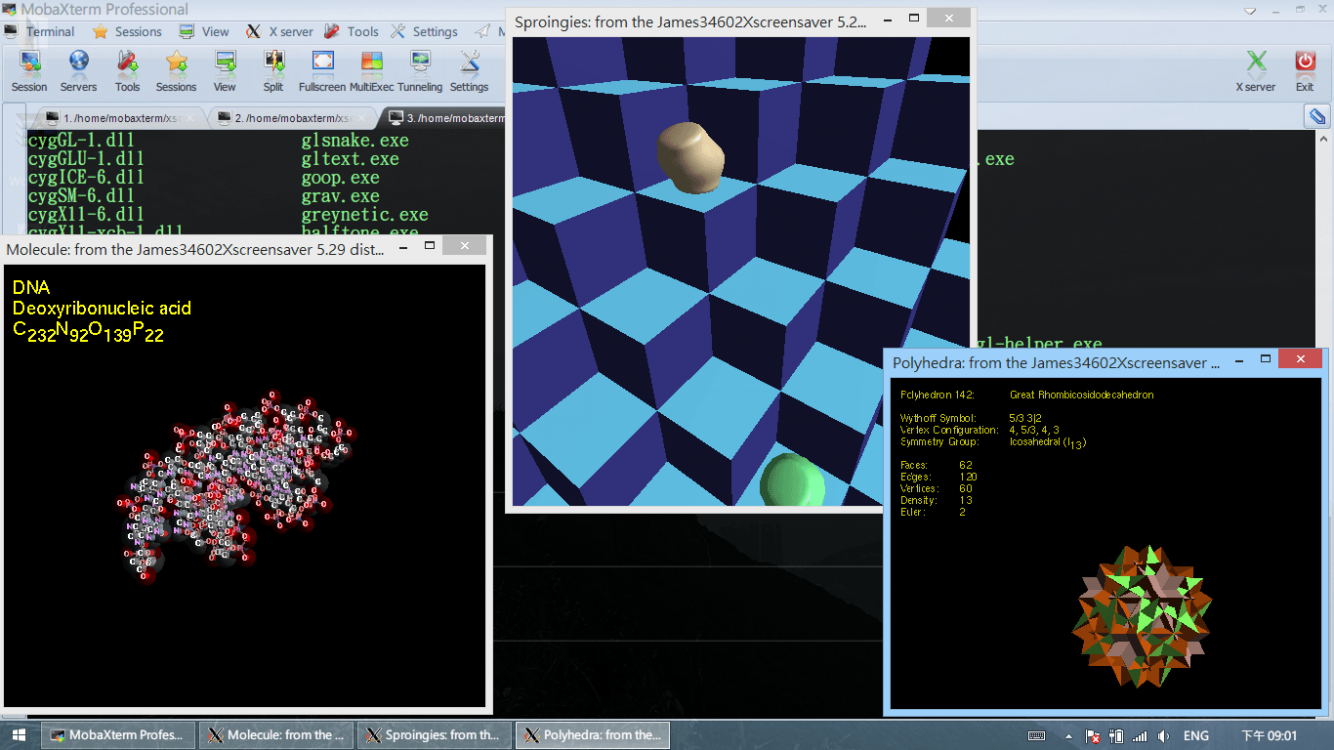Click the Session toolbar icon
The width and height of the screenshot is (1334, 750).
point(29,71)
